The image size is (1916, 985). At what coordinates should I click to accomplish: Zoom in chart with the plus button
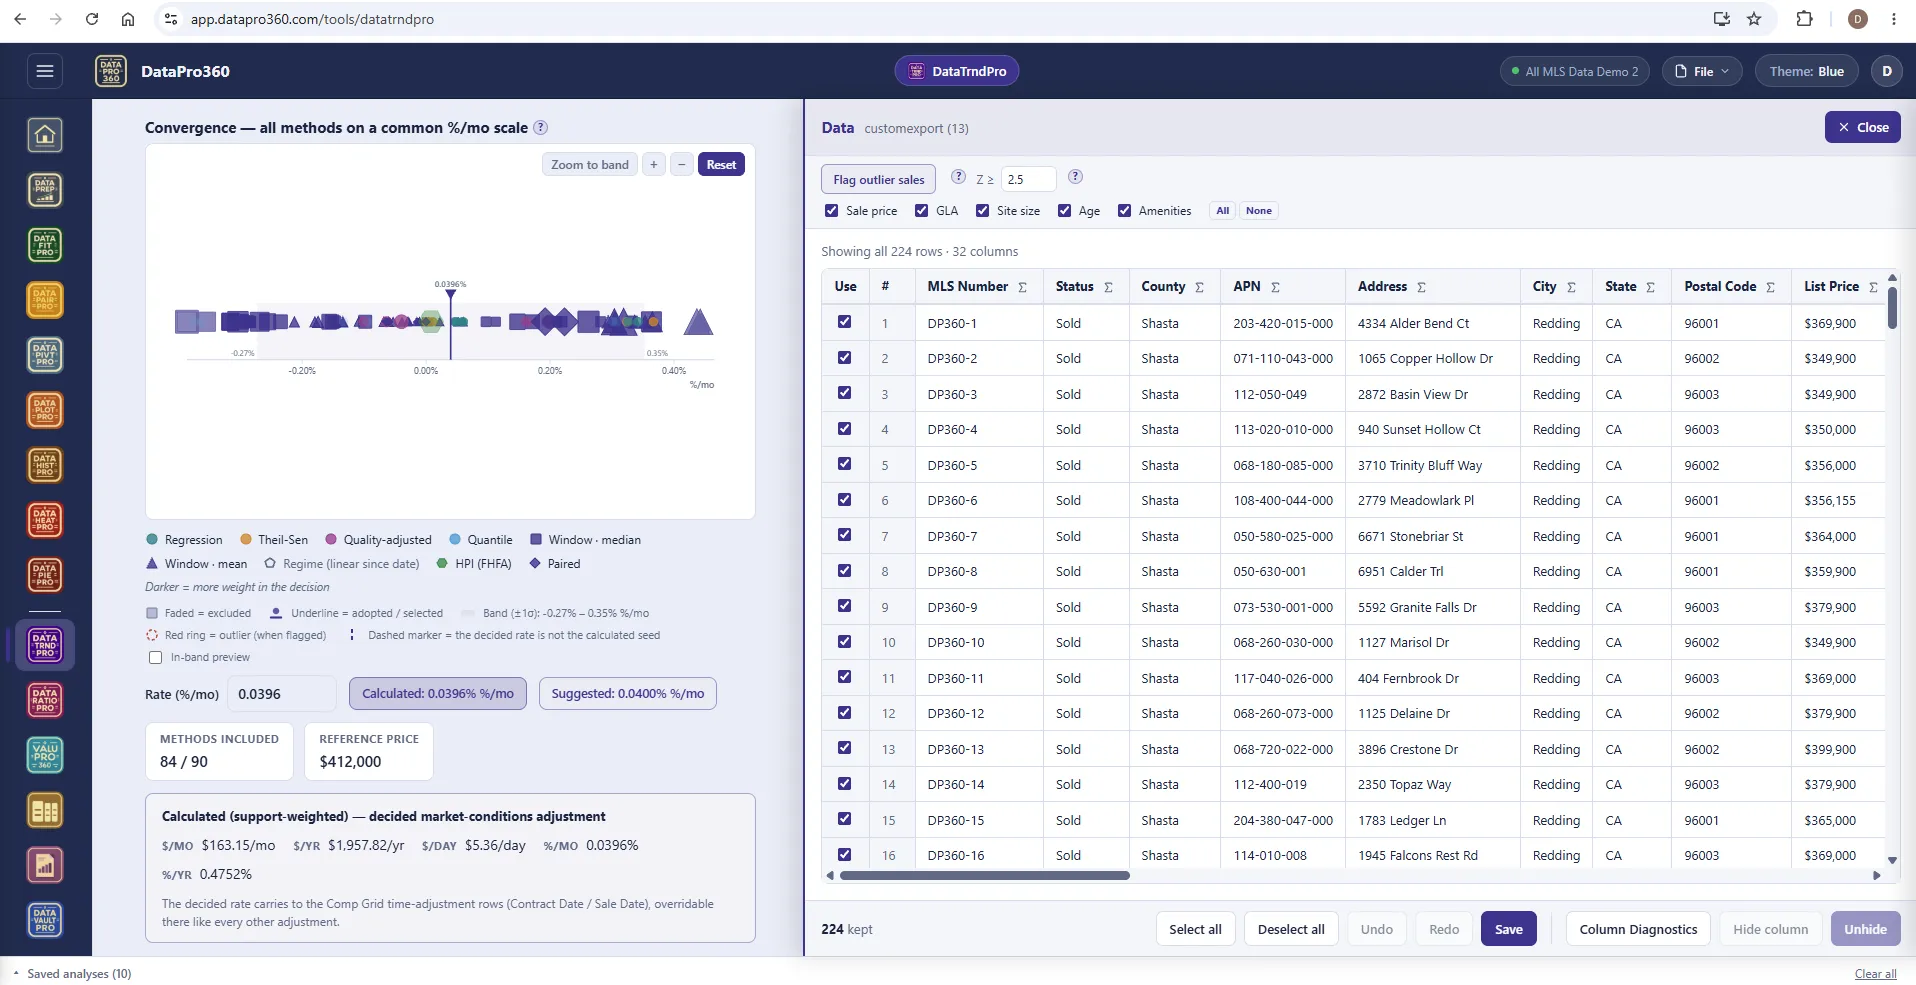click(x=654, y=165)
